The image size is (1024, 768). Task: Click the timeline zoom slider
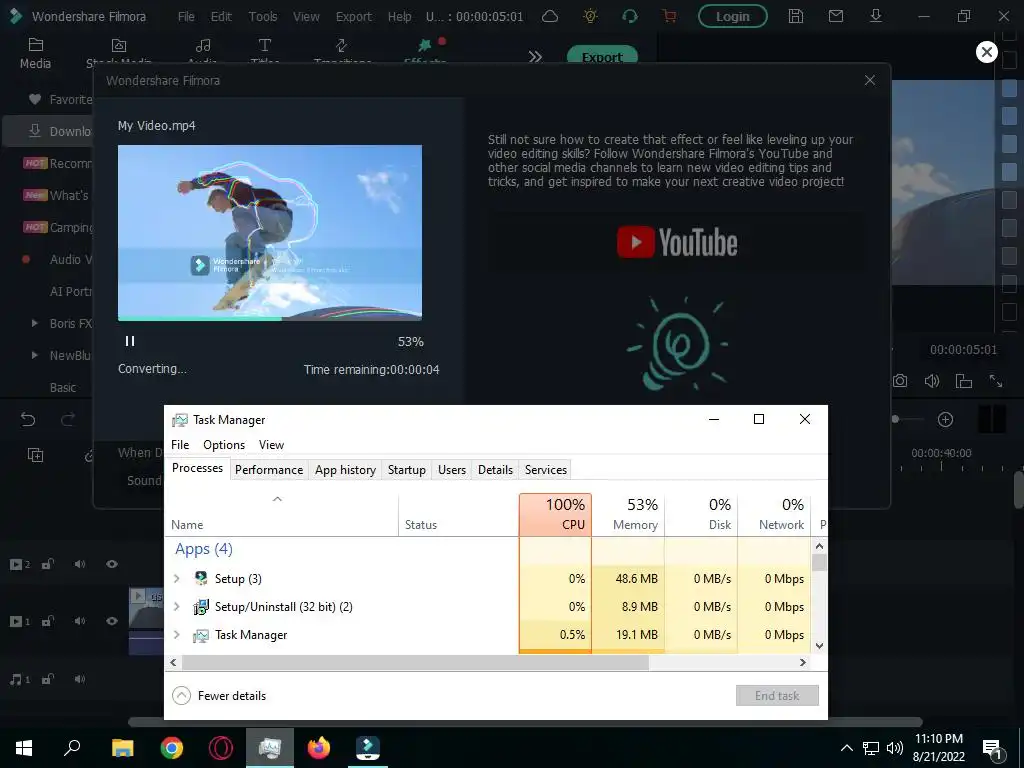[906, 419]
